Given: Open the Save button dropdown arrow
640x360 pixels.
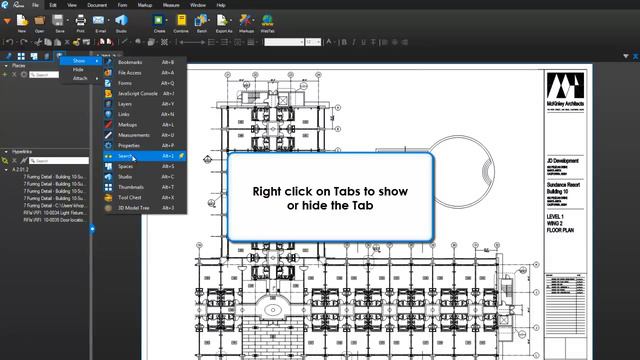Looking at the screenshot, I should (x=68, y=20).
